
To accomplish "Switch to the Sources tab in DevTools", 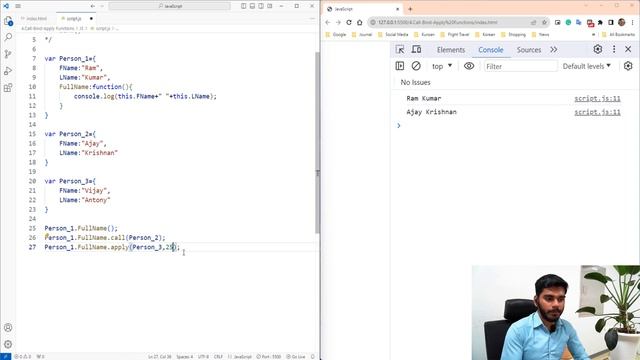I will point(529,50).
